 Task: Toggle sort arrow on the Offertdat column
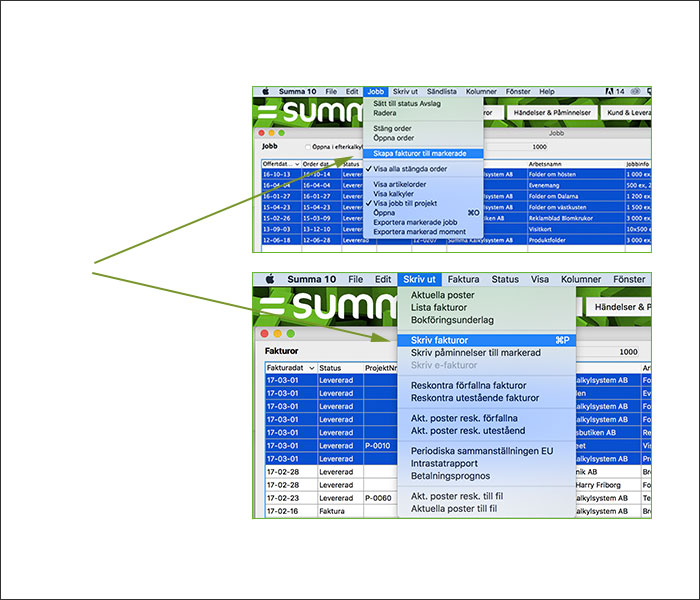(297, 164)
